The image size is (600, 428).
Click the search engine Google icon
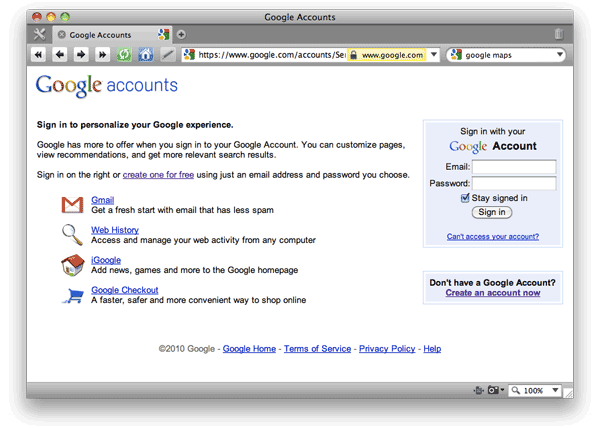point(456,55)
